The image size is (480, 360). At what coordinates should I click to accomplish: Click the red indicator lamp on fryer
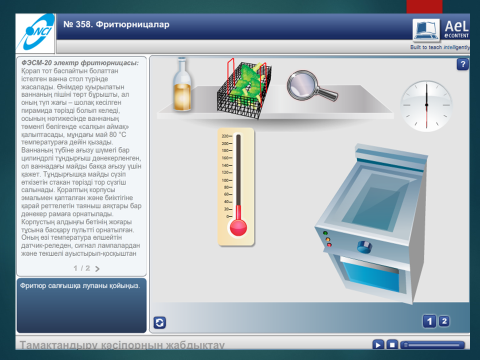click(x=329, y=245)
